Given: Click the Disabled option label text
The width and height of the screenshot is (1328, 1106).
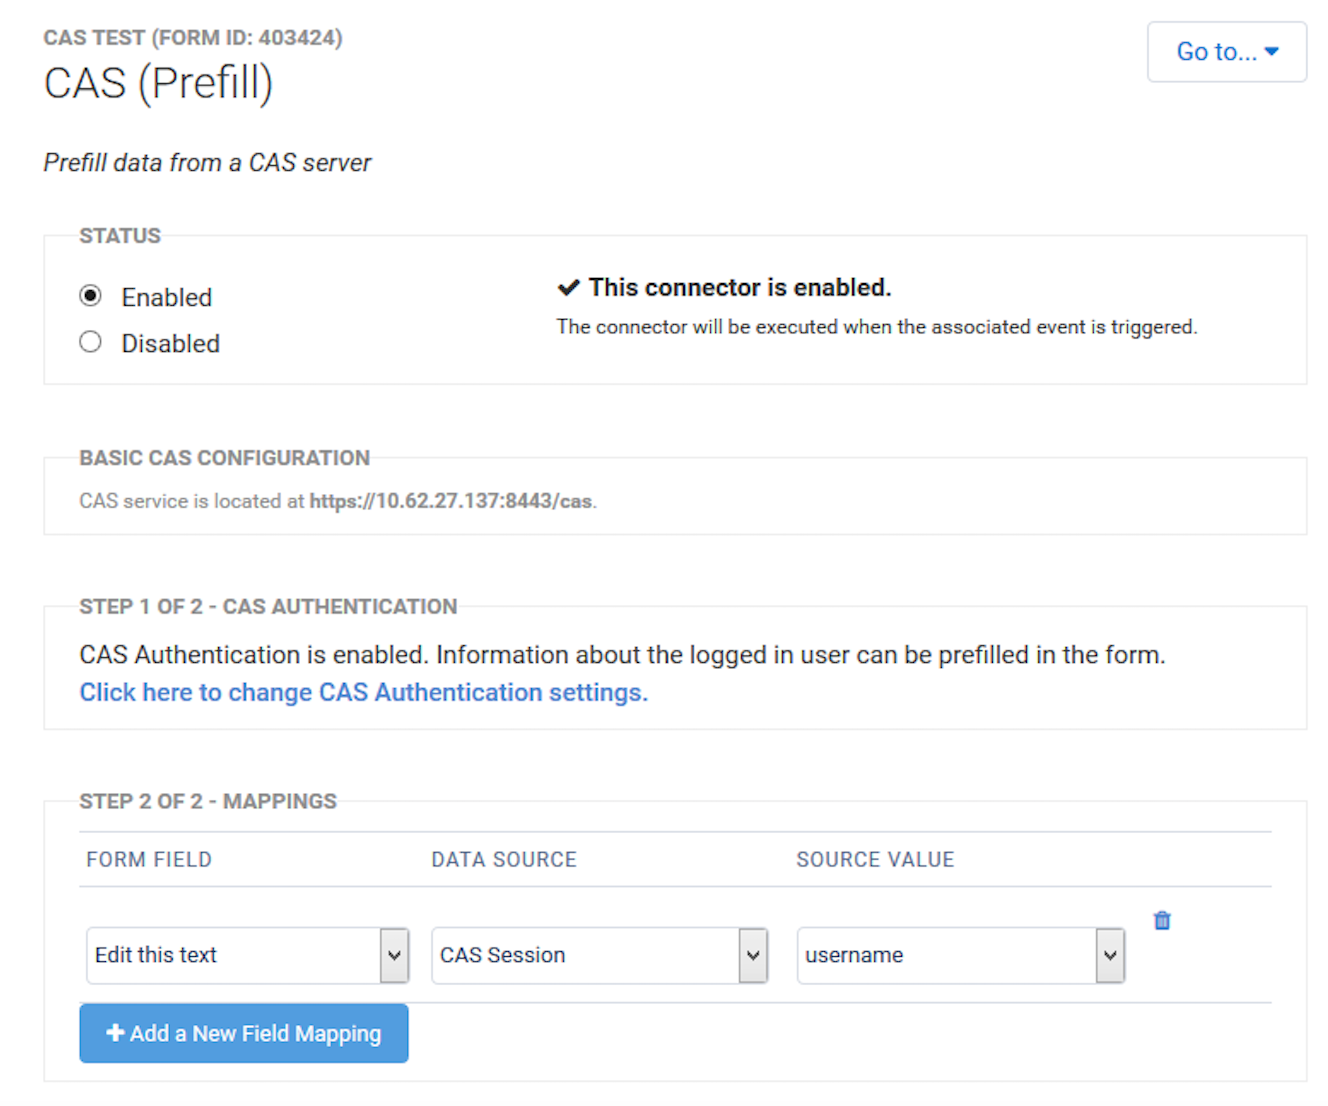Looking at the screenshot, I should tap(170, 344).
